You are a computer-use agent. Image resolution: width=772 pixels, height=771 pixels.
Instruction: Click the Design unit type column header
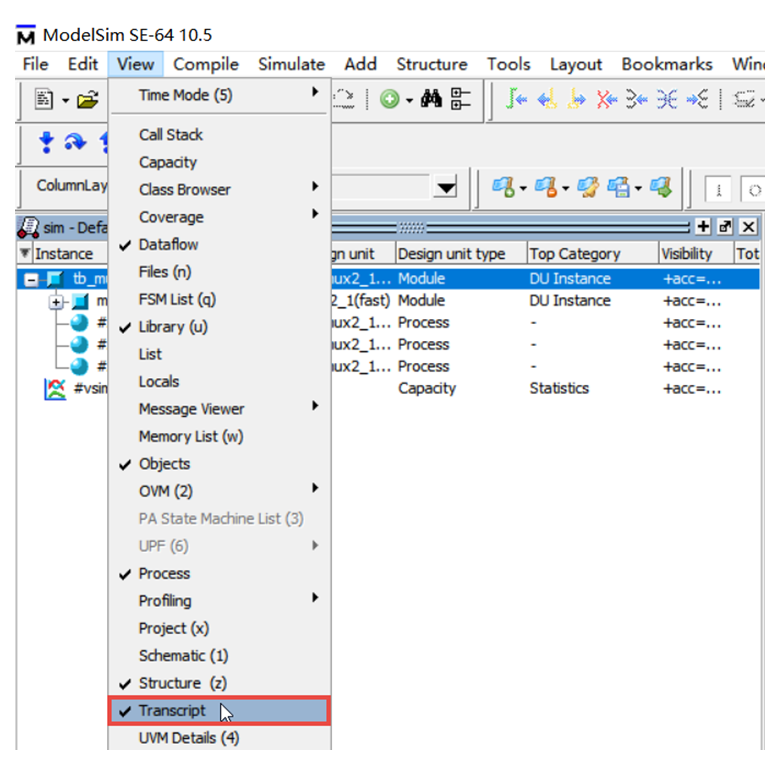point(461,254)
